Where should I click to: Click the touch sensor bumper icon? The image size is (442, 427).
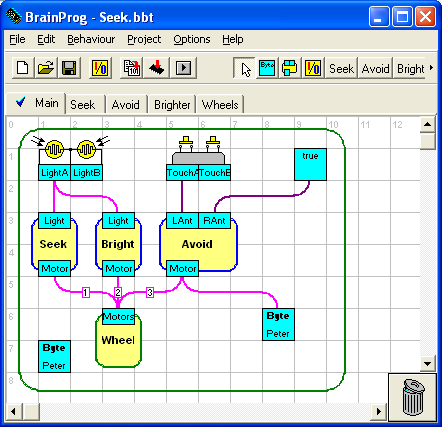(199, 150)
